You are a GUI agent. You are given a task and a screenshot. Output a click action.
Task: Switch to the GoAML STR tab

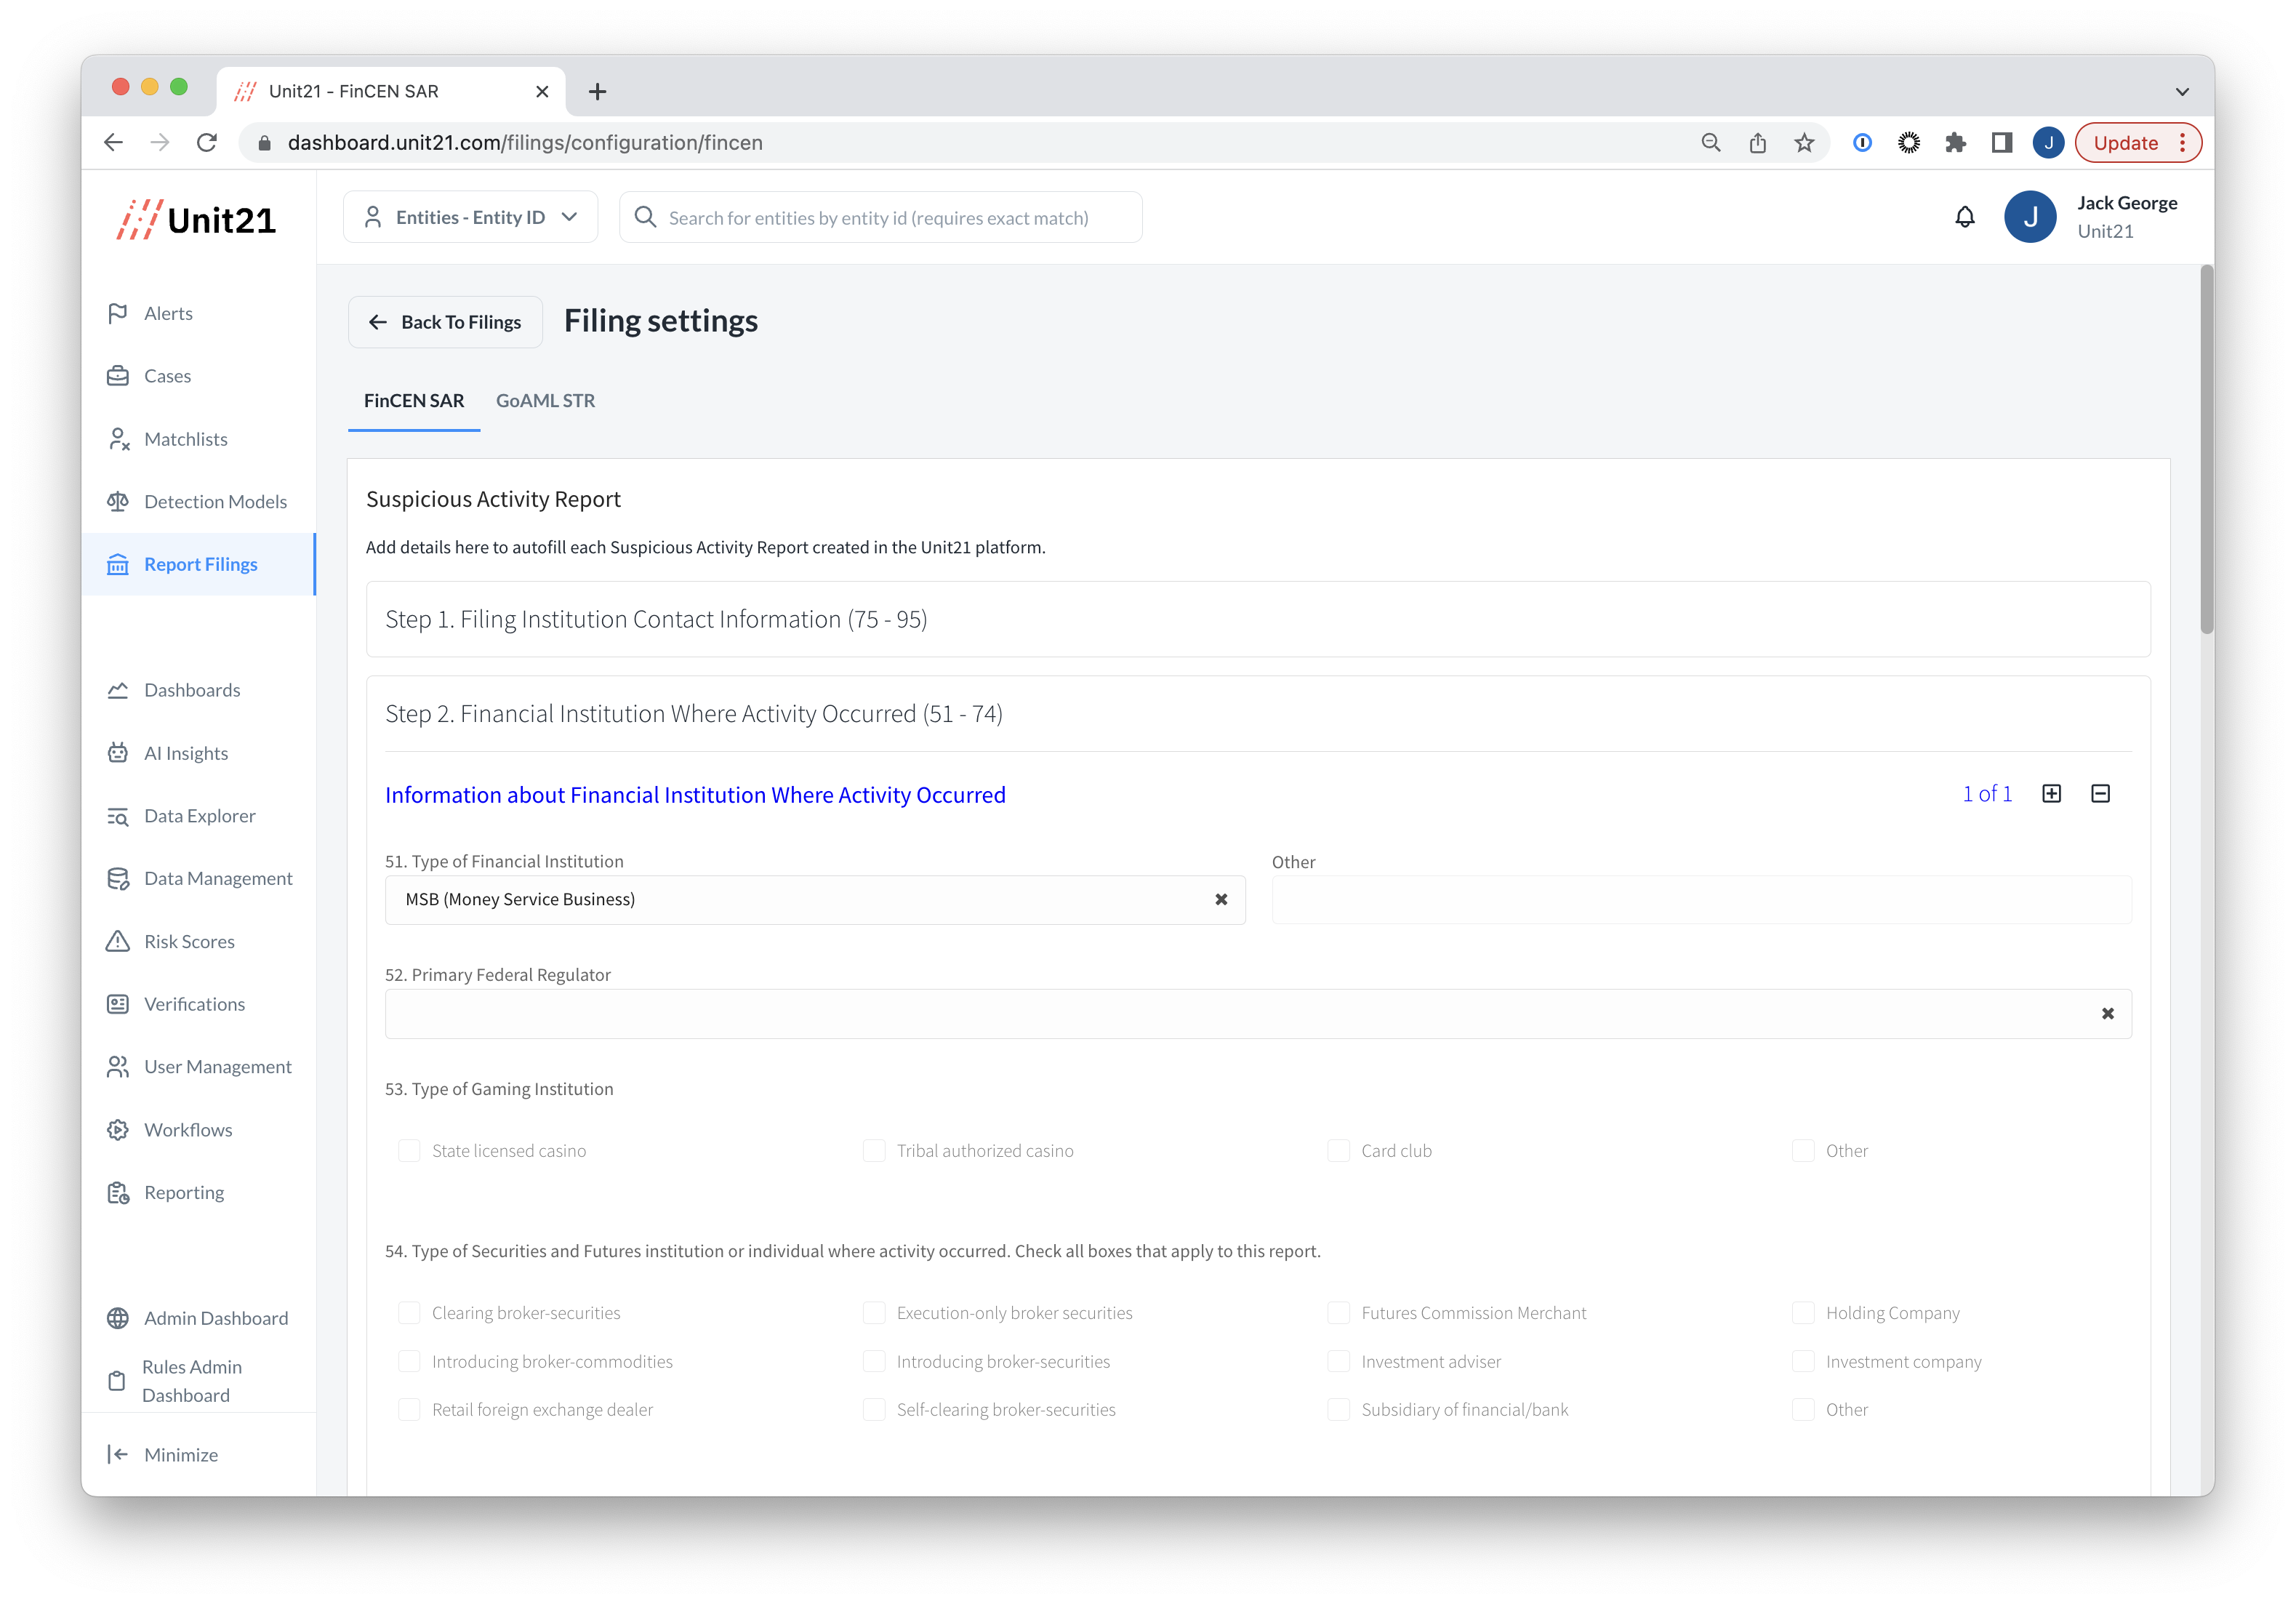545,401
